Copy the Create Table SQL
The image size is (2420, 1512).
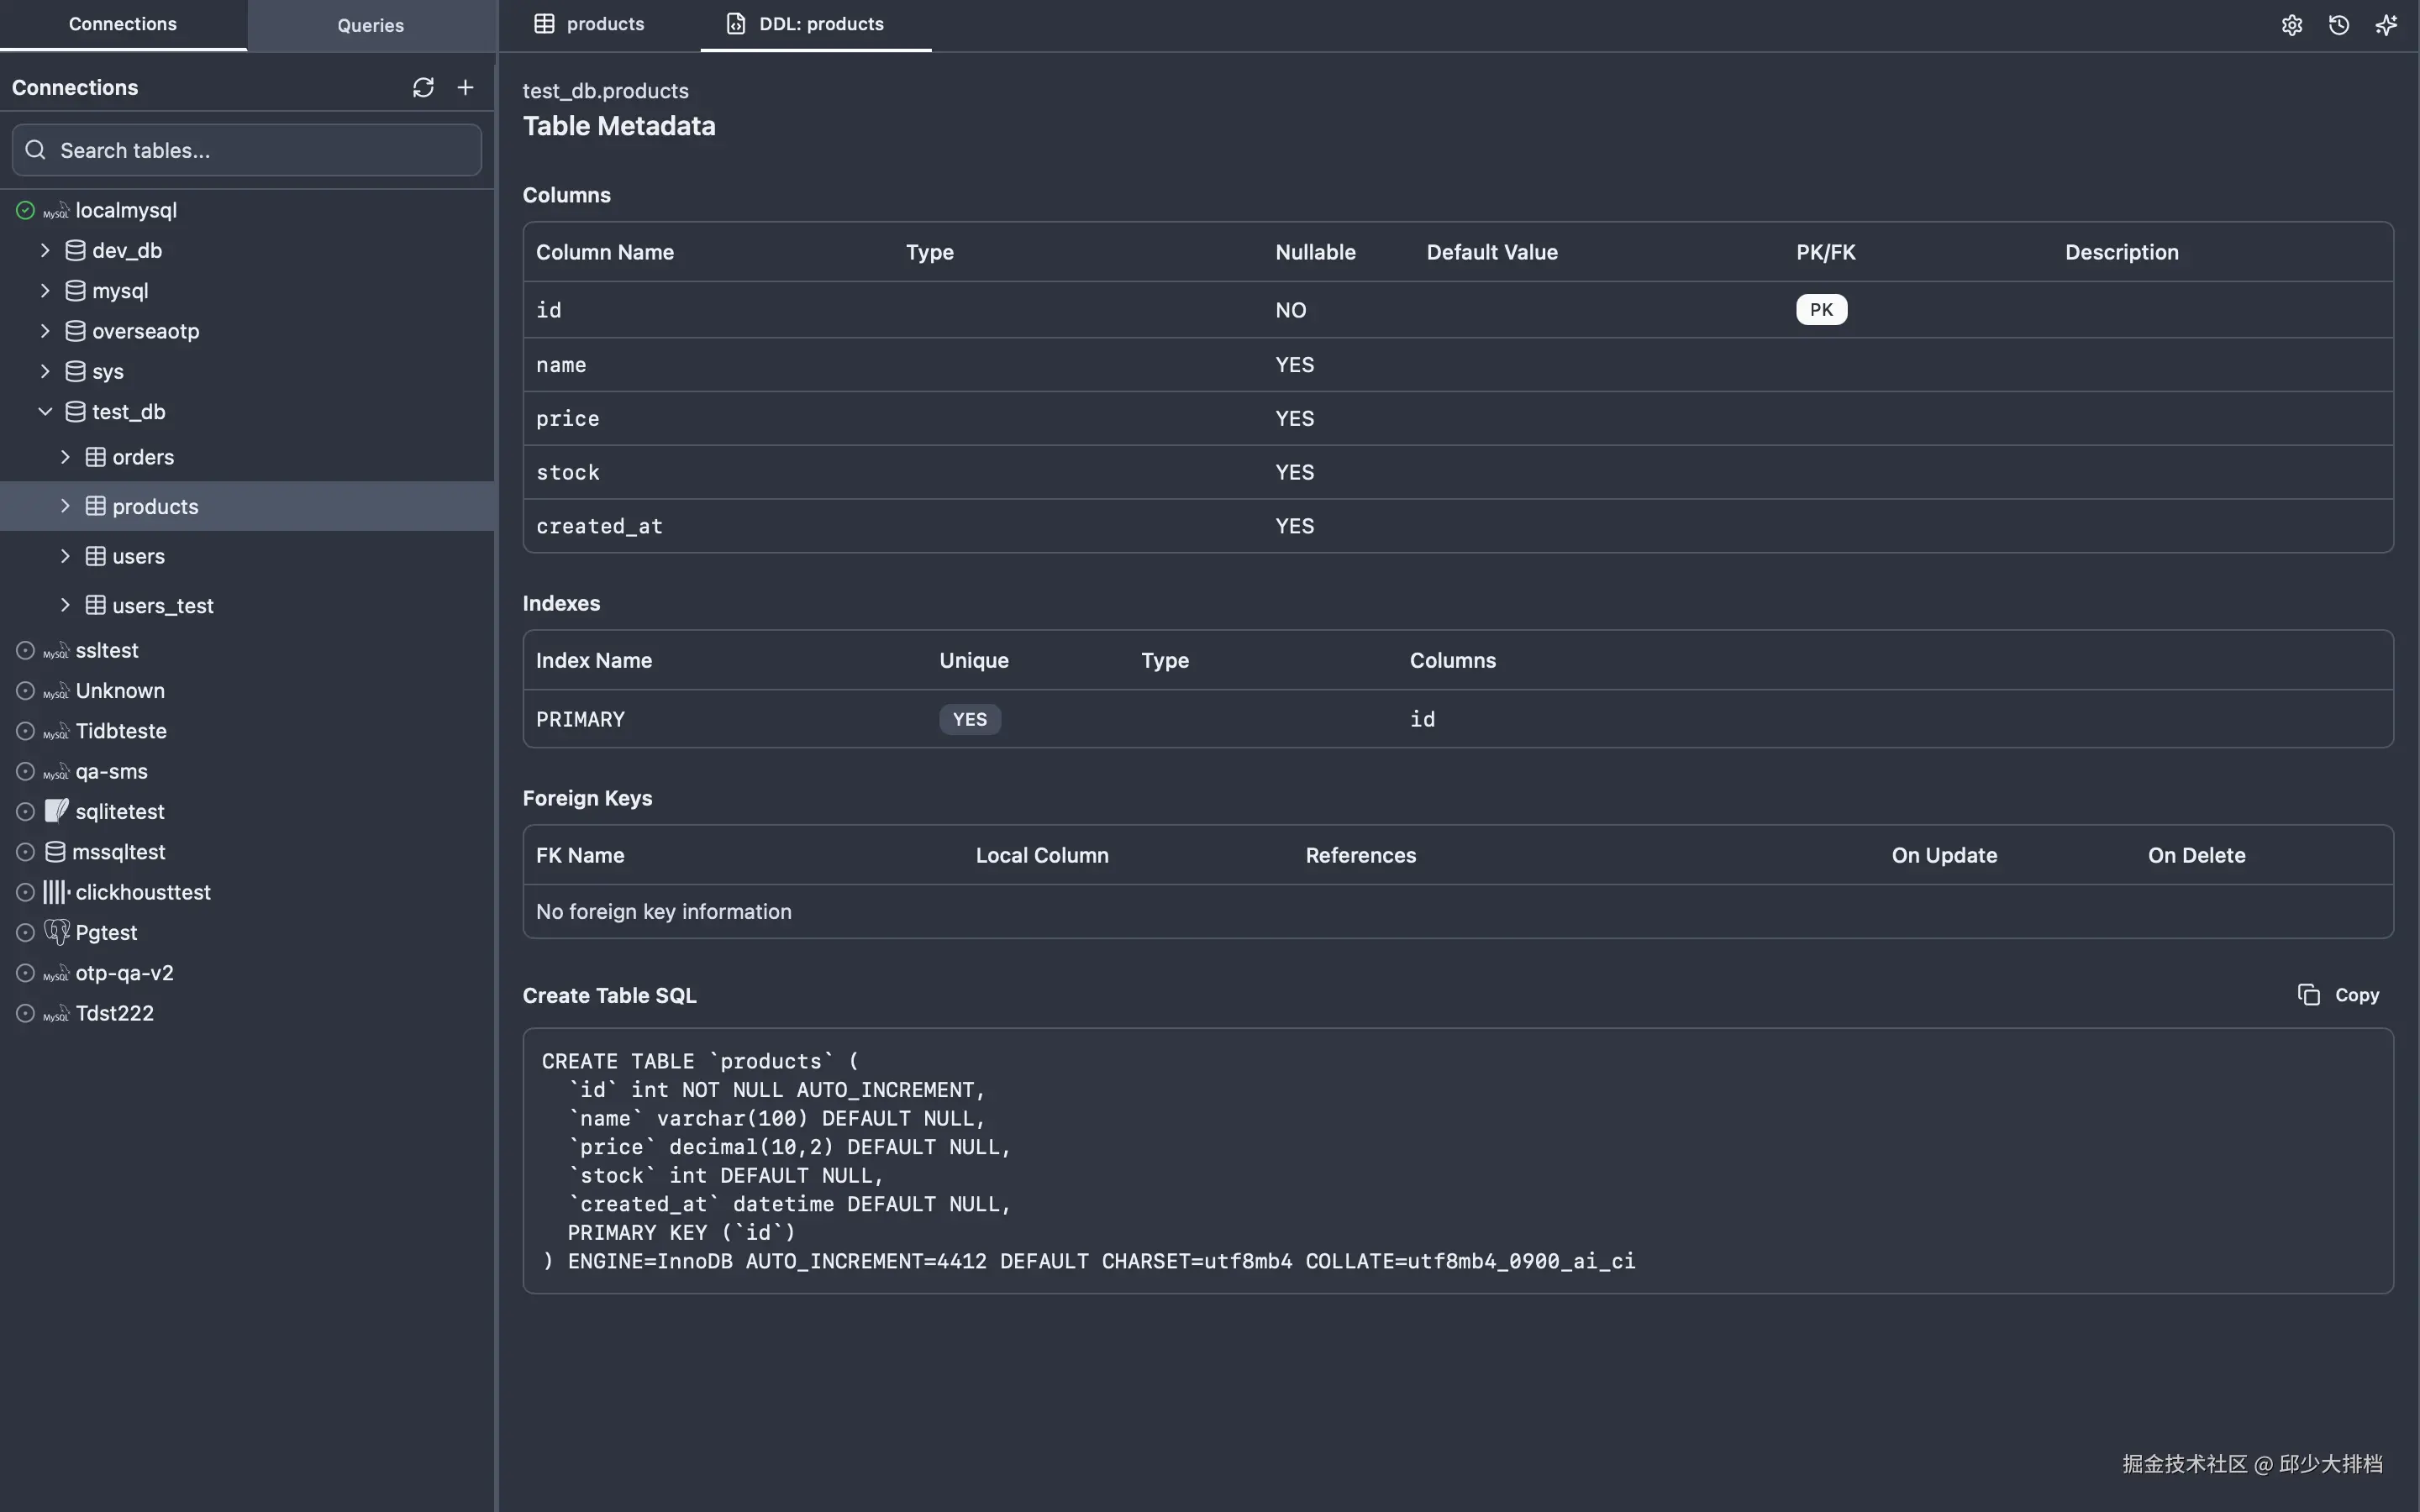[x=2338, y=995]
